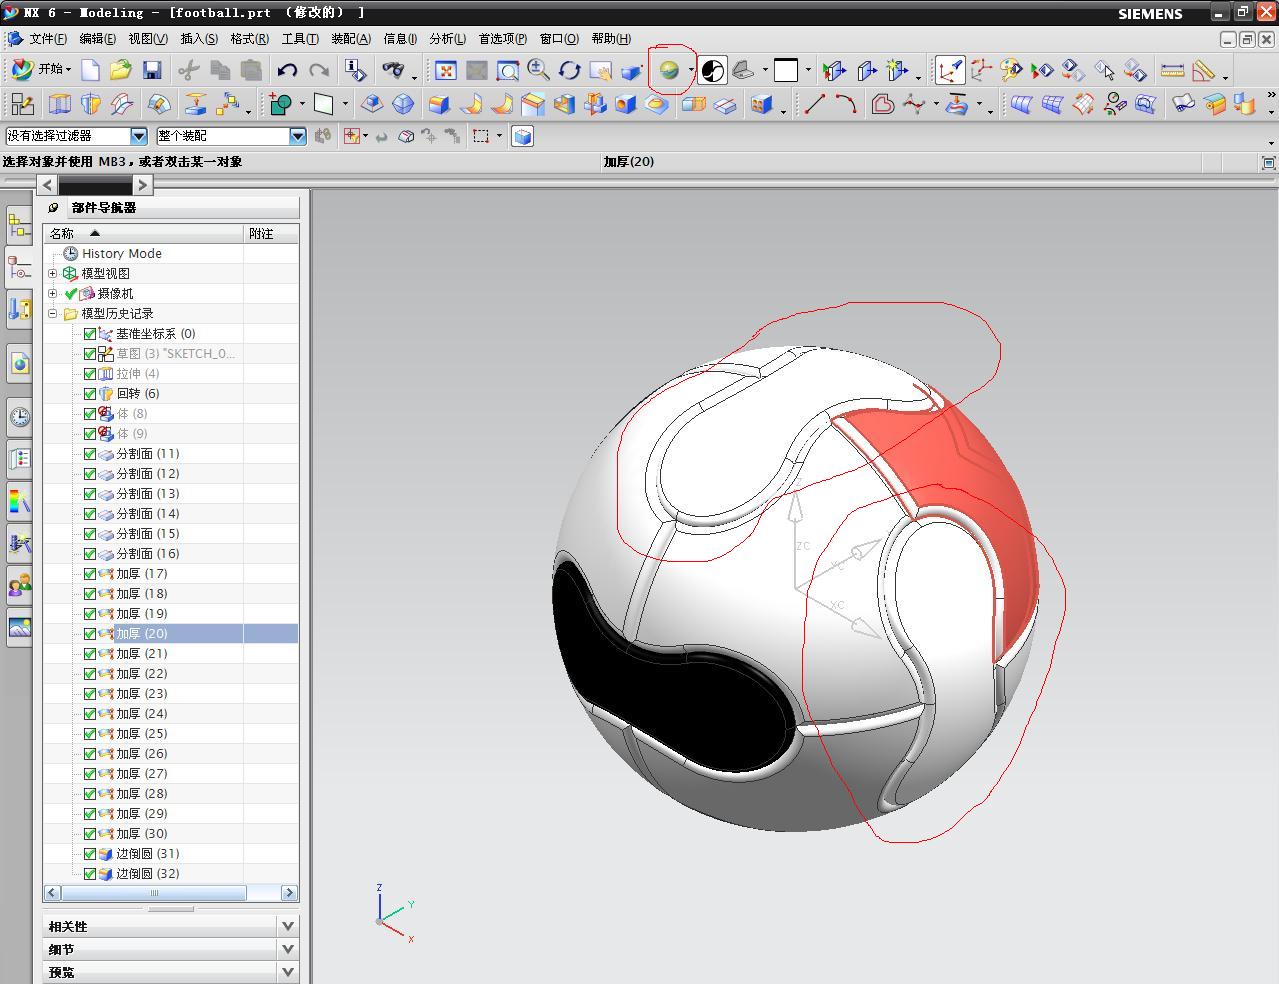This screenshot has height=984, width=1279.
Task: Click the Measure distance ruler icon
Action: 1172,70
